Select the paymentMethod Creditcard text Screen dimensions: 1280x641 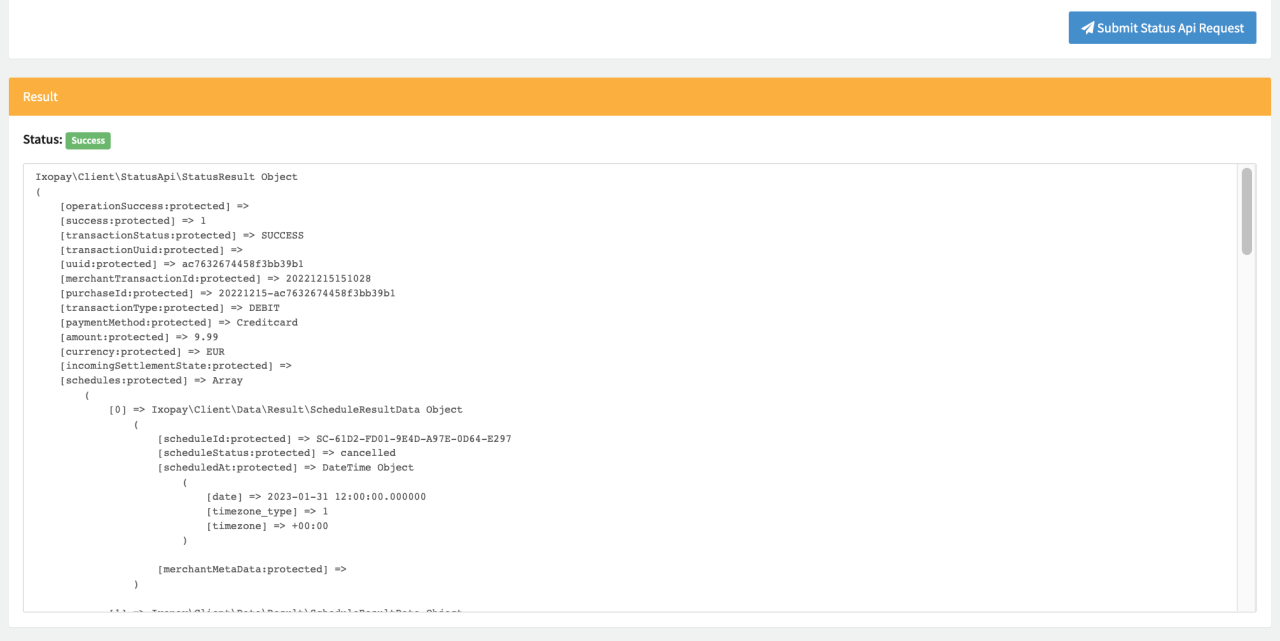click(x=267, y=323)
